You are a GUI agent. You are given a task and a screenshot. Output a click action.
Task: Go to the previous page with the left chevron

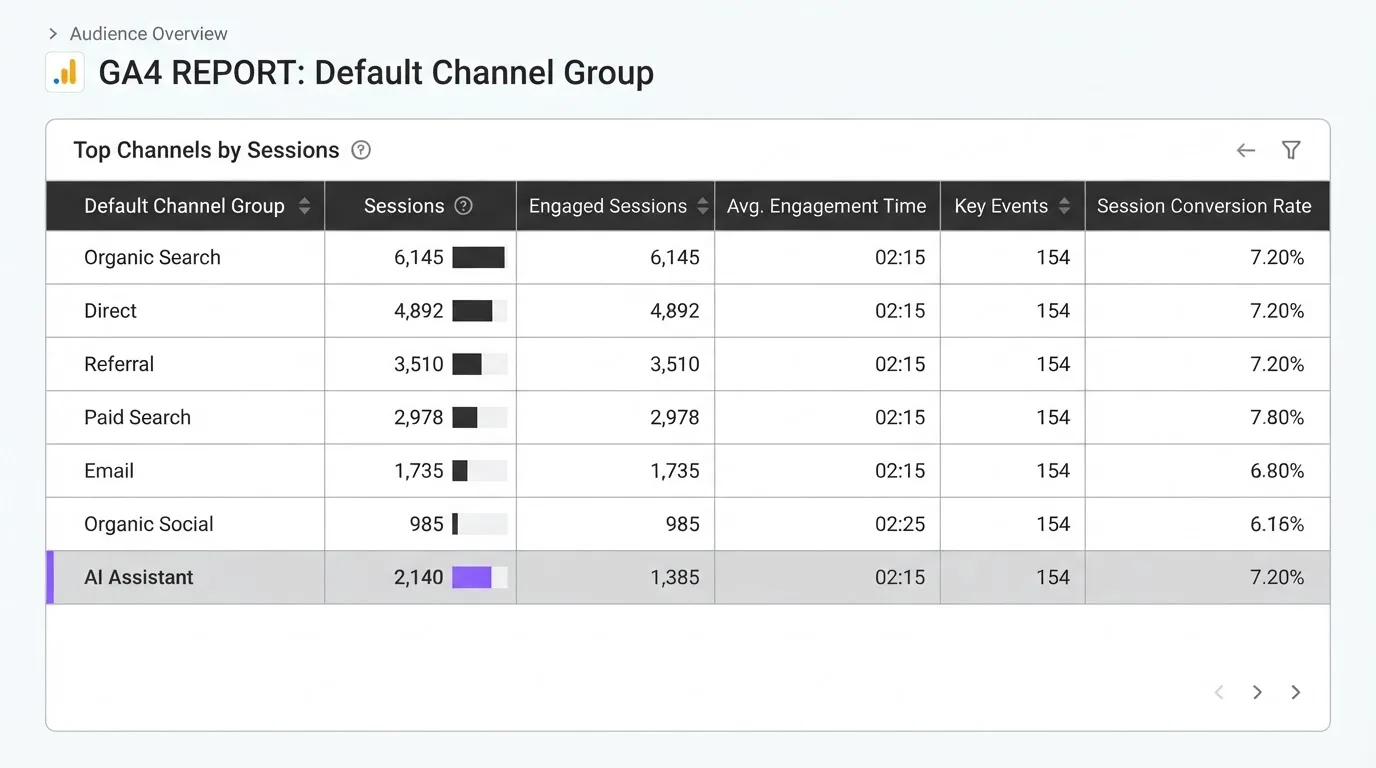pyautogui.click(x=1219, y=692)
